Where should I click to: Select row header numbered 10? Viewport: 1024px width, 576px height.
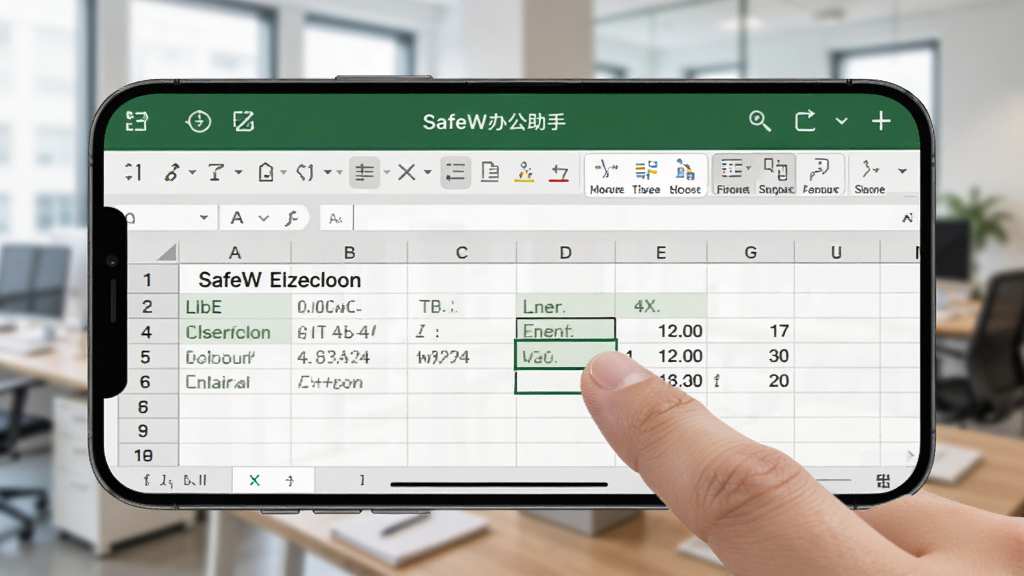(145, 455)
